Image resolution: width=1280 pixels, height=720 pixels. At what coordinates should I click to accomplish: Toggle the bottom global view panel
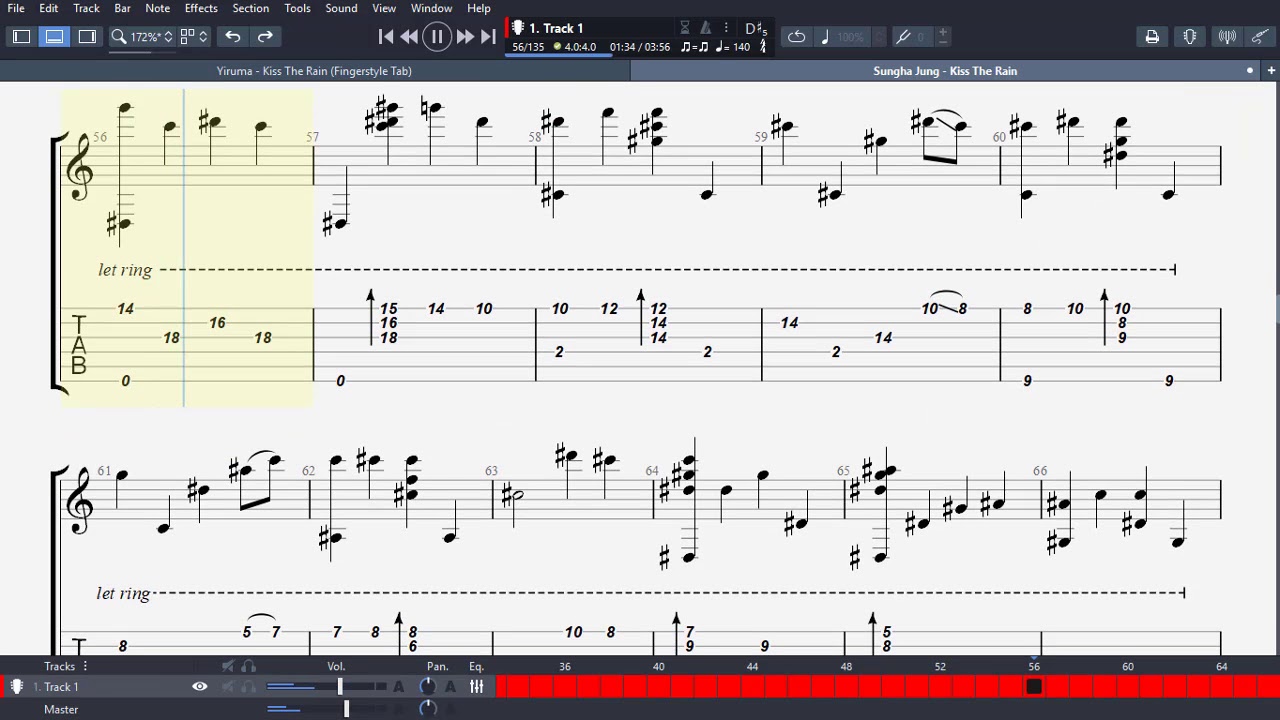click(x=54, y=37)
